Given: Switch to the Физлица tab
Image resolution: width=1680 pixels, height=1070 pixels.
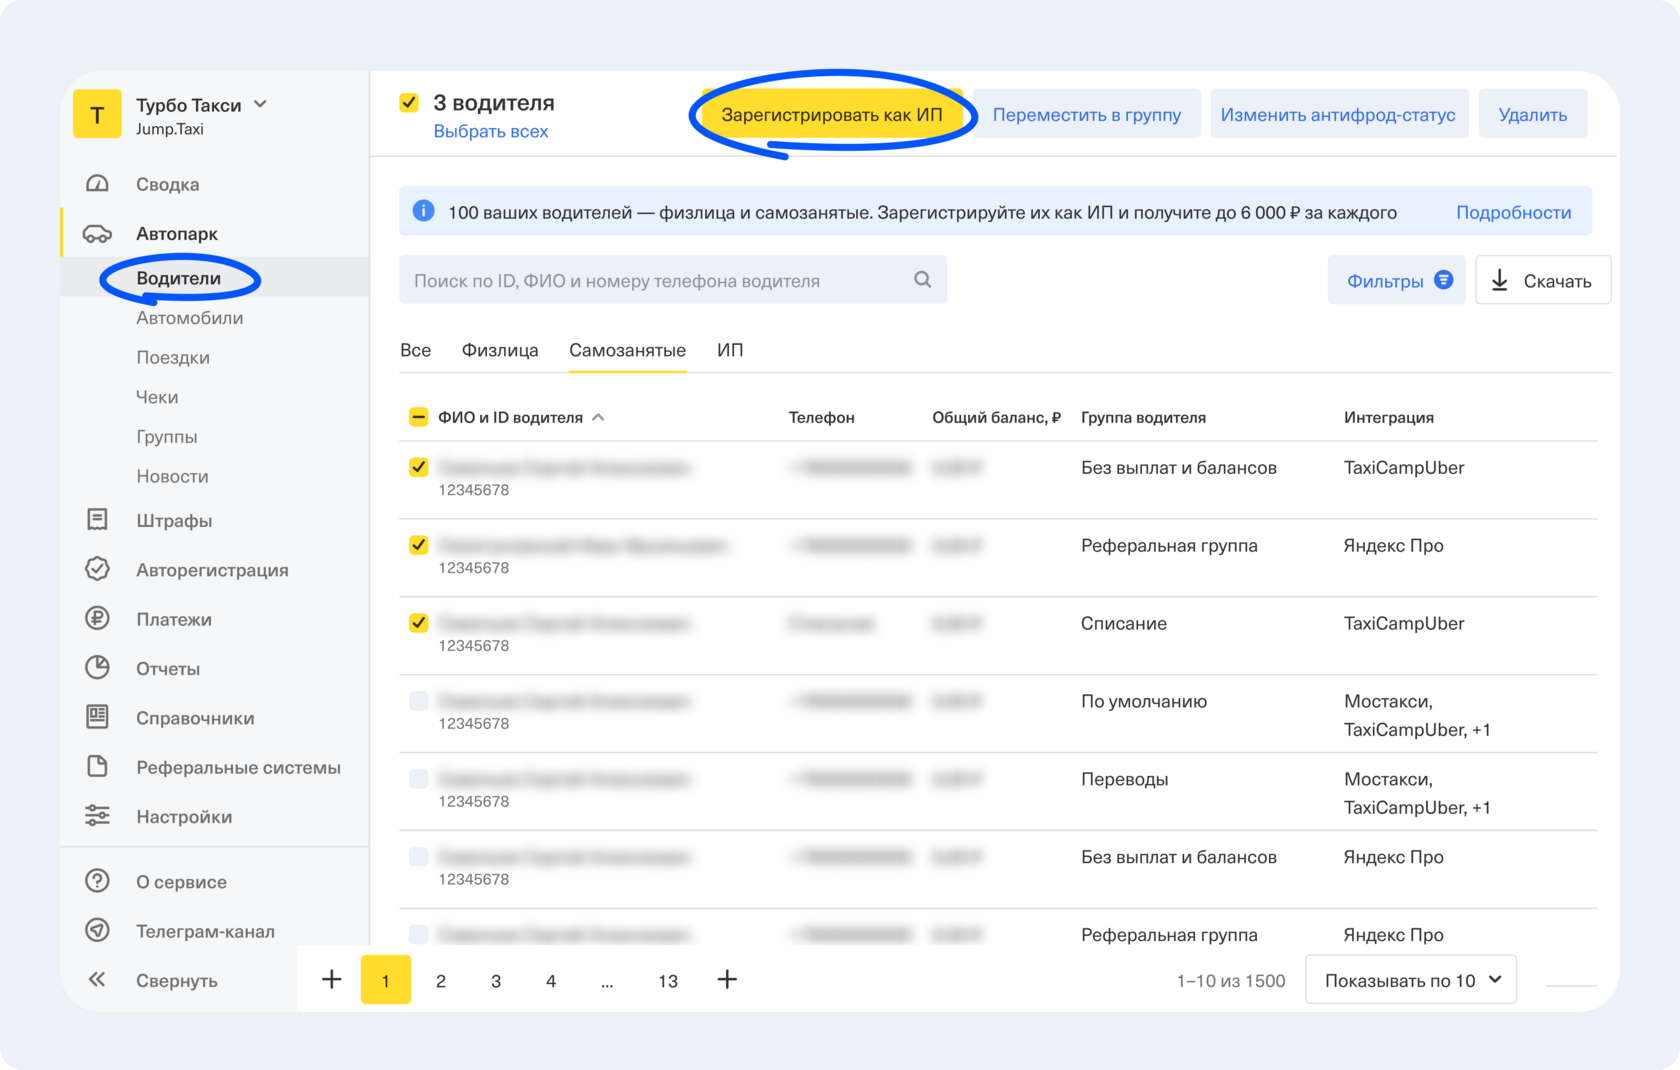Looking at the screenshot, I should coord(499,350).
